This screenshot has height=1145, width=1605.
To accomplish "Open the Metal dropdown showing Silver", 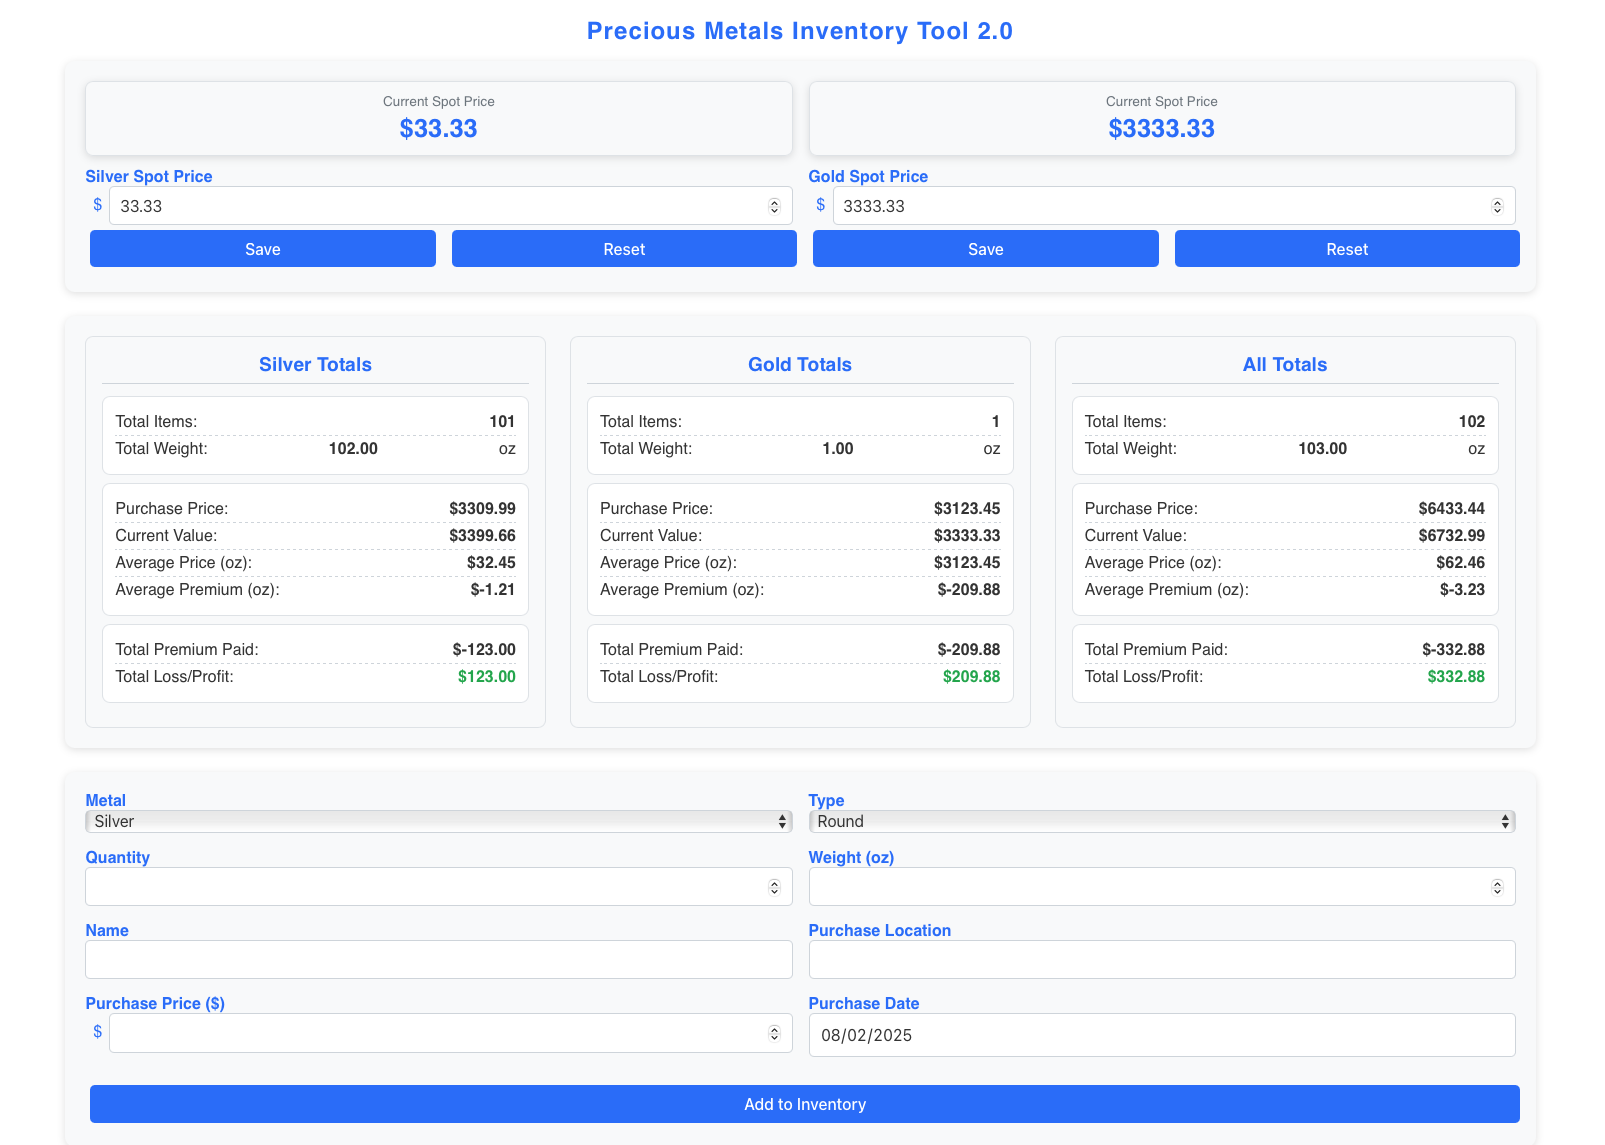I will point(439,821).
